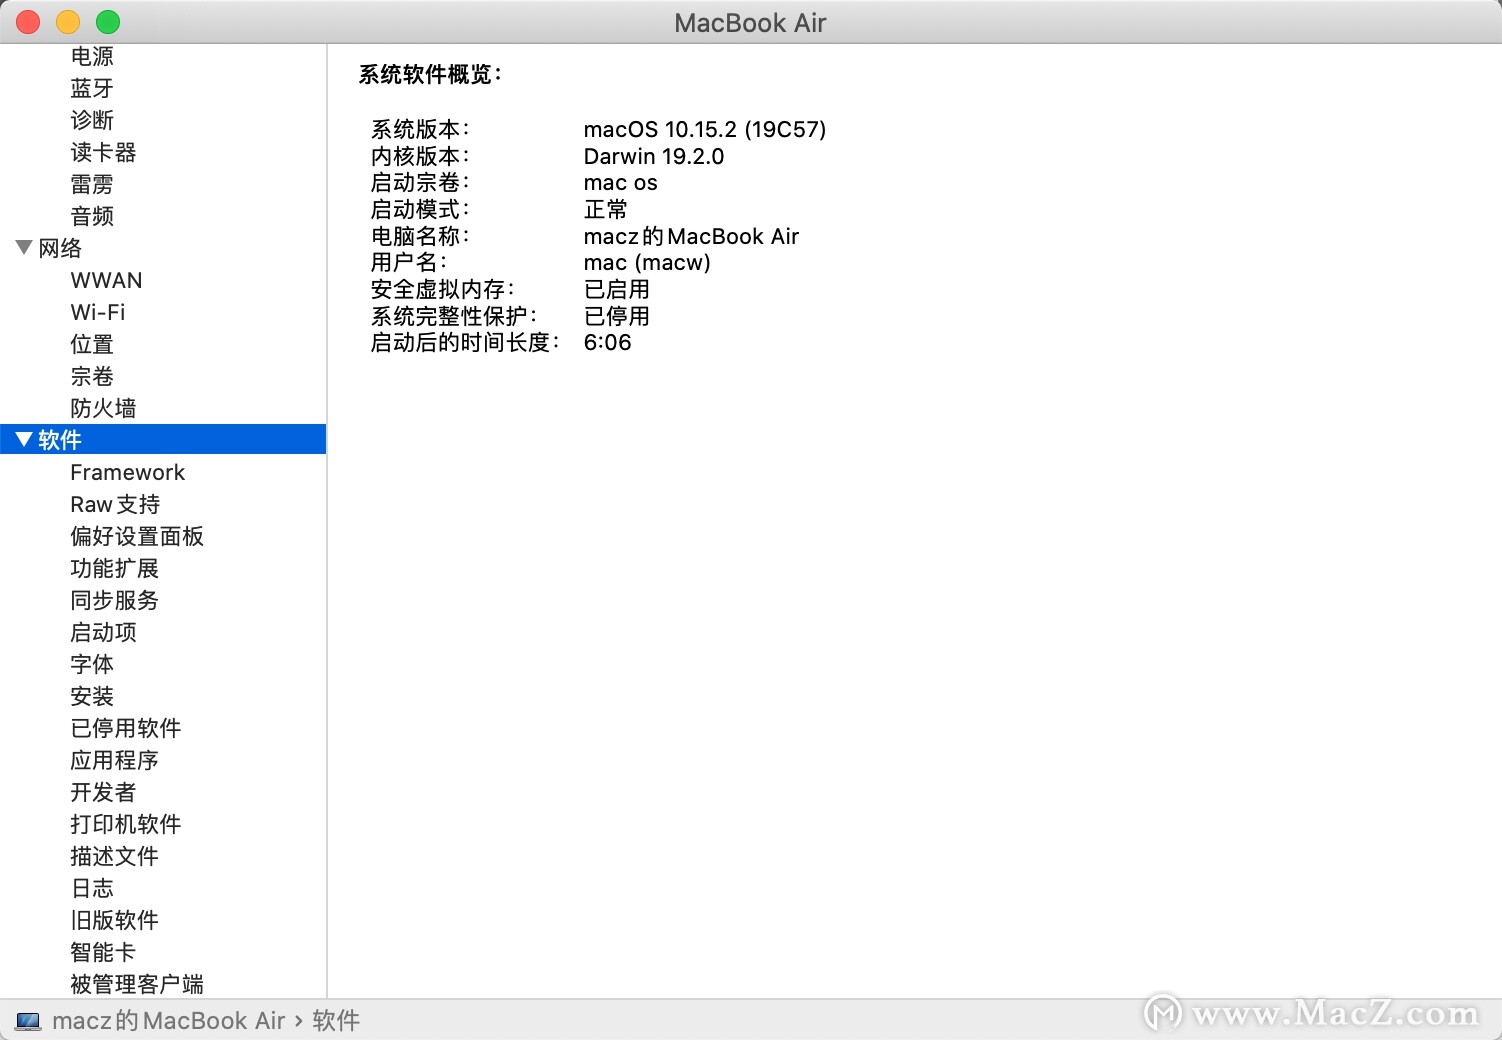Select 读卡器 in the sidebar
Image resolution: width=1502 pixels, height=1040 pixels.
103,152
